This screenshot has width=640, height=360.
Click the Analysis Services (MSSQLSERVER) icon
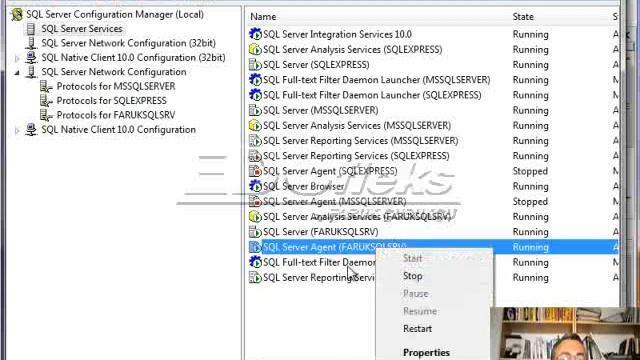255,125
